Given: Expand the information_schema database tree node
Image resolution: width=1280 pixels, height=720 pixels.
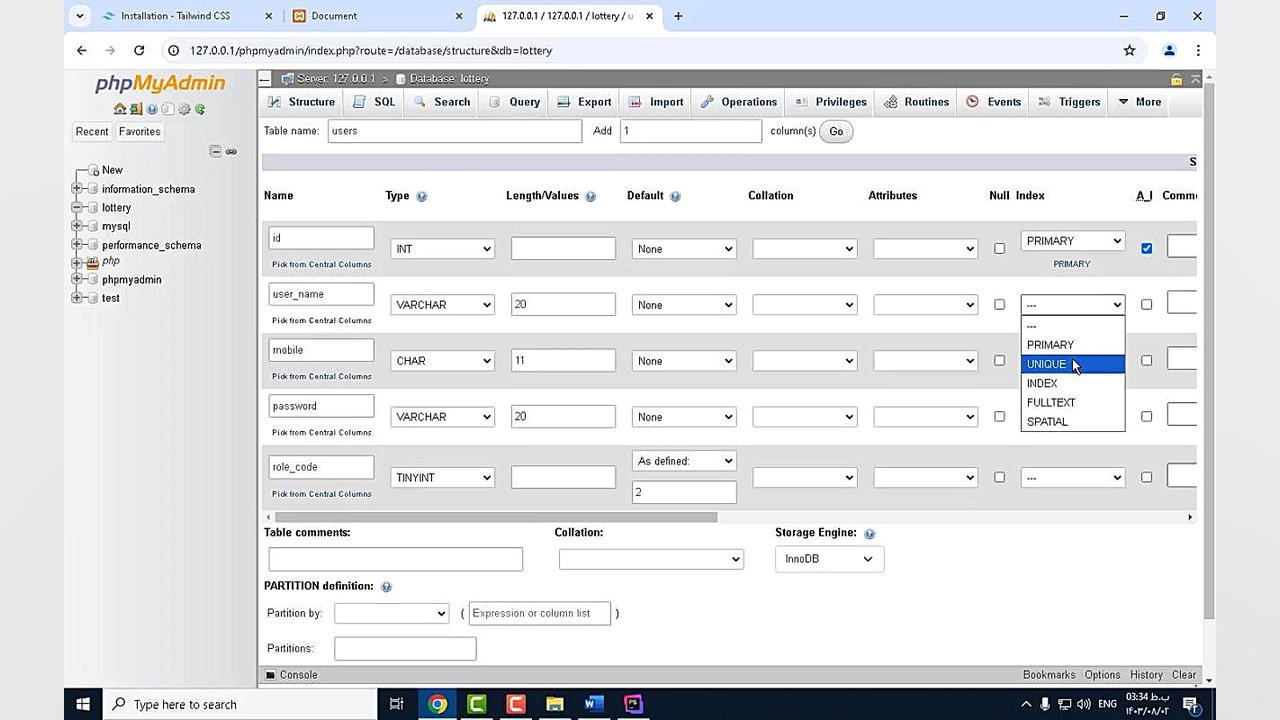Looking at the screenshot, I should click(77, 189).
